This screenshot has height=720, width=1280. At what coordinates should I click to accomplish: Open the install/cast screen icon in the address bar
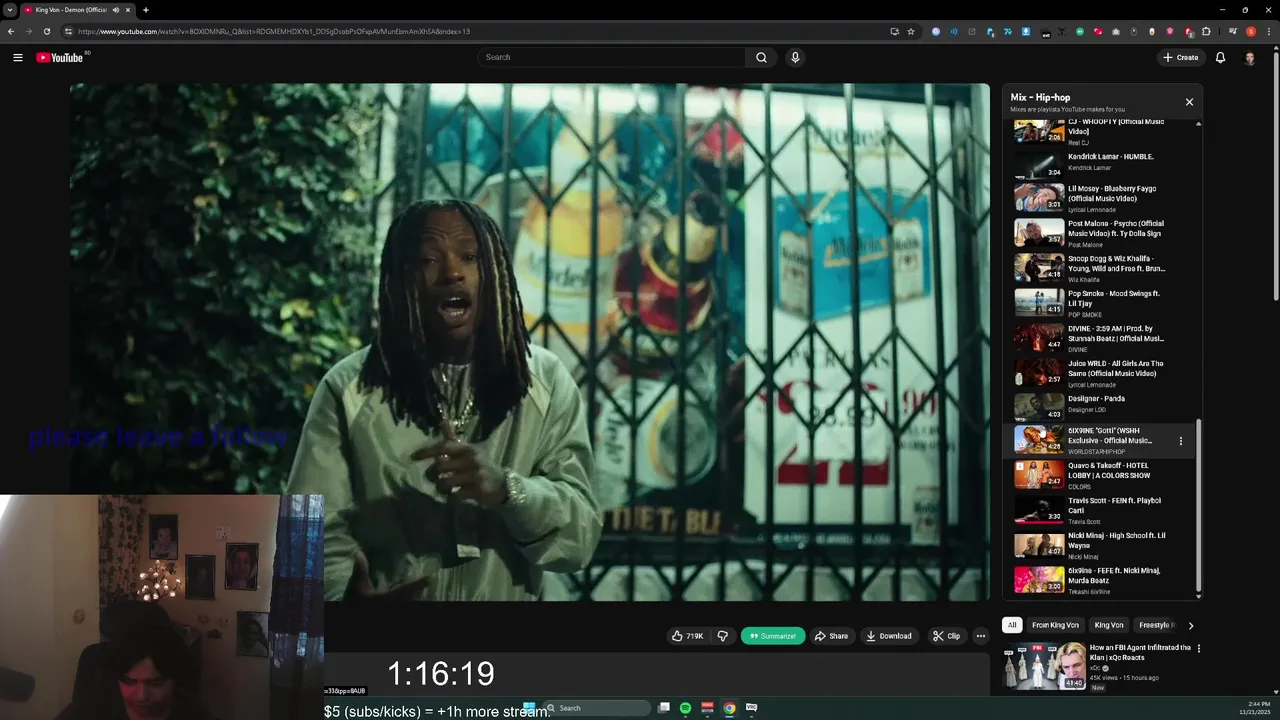(894, 31)
